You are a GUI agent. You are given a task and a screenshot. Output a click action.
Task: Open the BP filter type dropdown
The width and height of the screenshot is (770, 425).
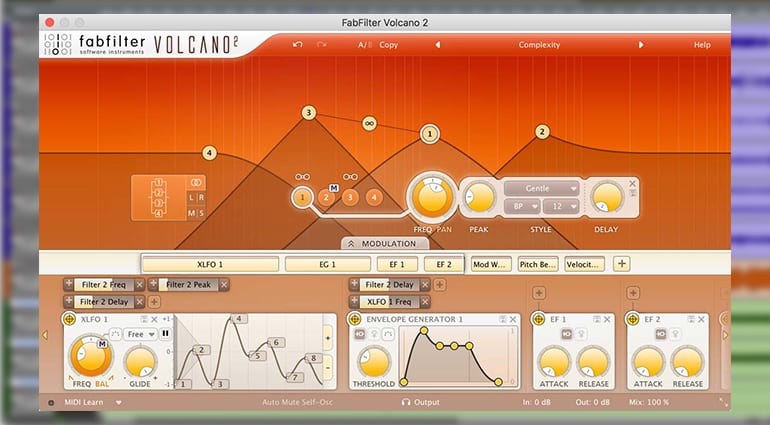522,206
